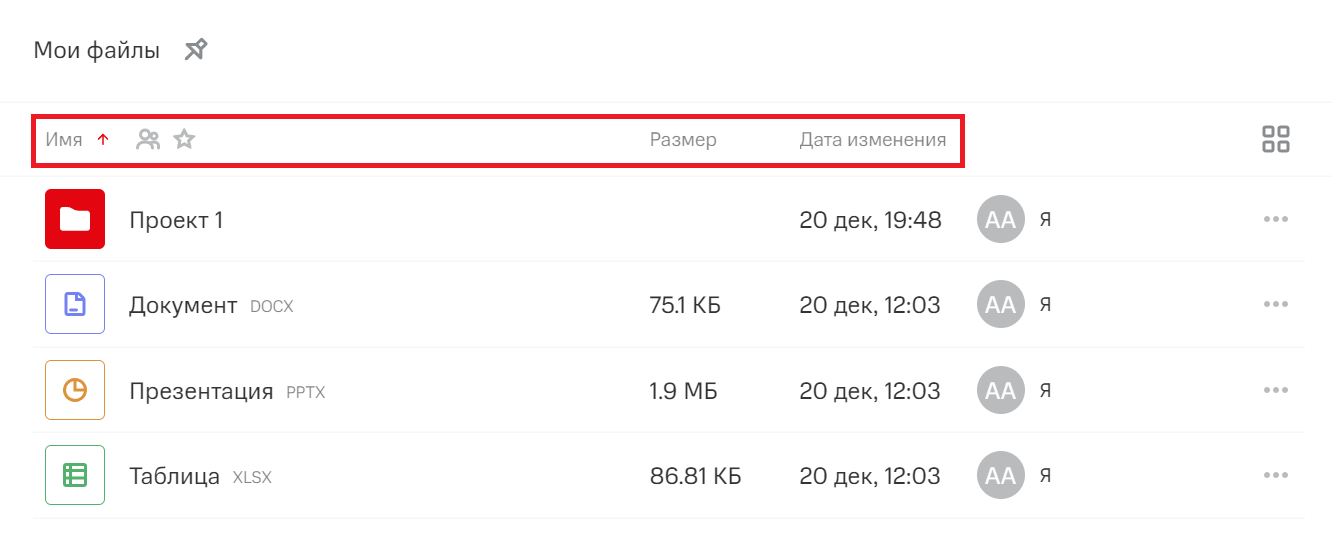This screenshot has width=1332, height=536.
Task: Open more options menu for Таблица
Action: [x=1275, y=476]
